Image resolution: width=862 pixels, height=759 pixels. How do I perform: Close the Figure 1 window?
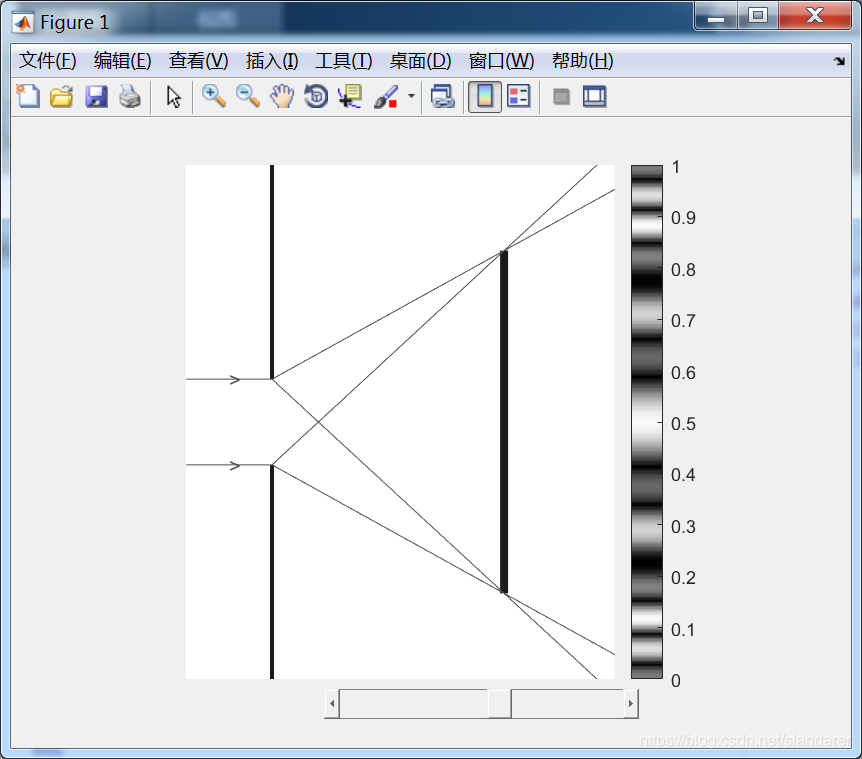point(815,15)
